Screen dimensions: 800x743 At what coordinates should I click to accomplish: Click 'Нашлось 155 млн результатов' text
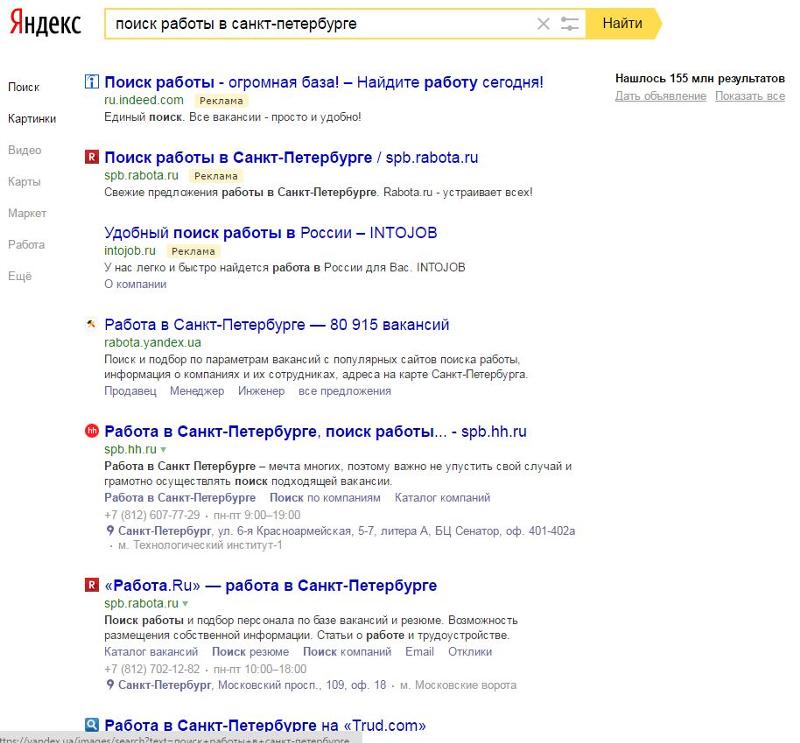[x=700, y=79]
